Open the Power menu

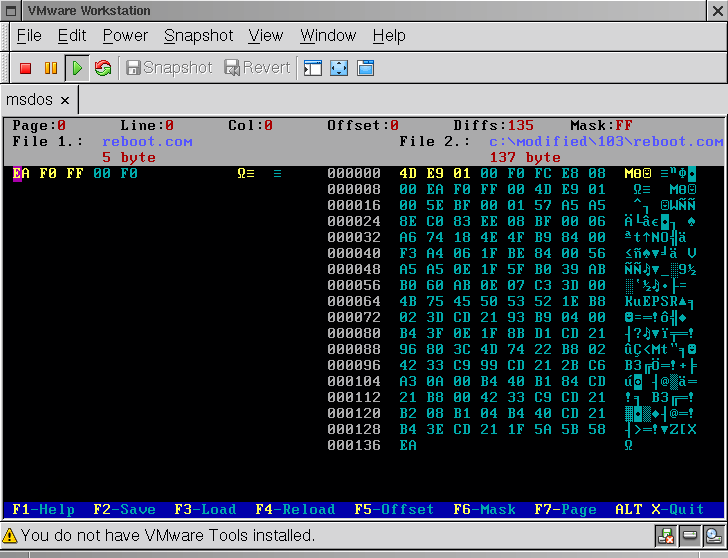(x=125, y=35)
